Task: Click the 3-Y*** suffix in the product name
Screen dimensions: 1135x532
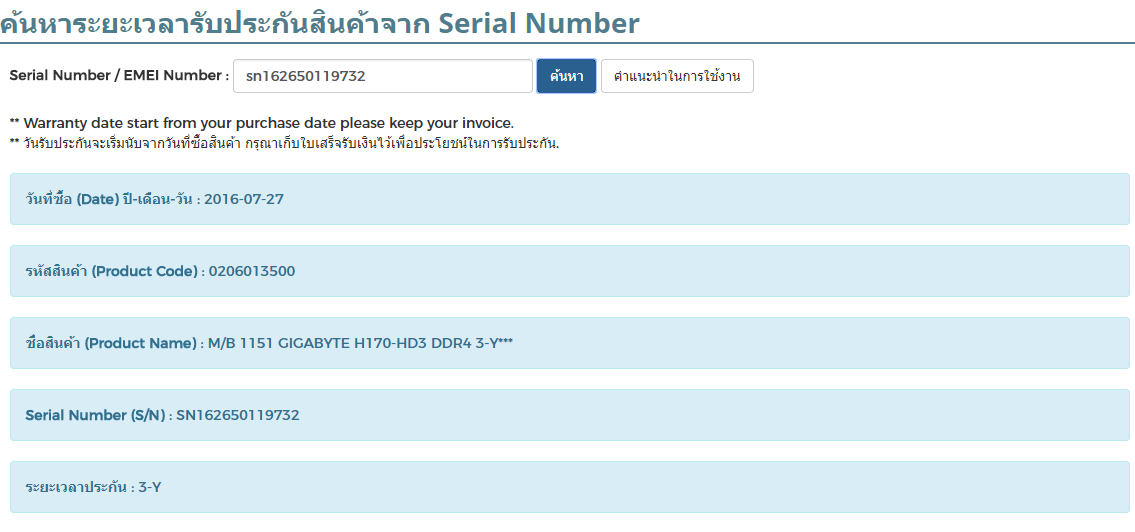Action: [493, 343]
